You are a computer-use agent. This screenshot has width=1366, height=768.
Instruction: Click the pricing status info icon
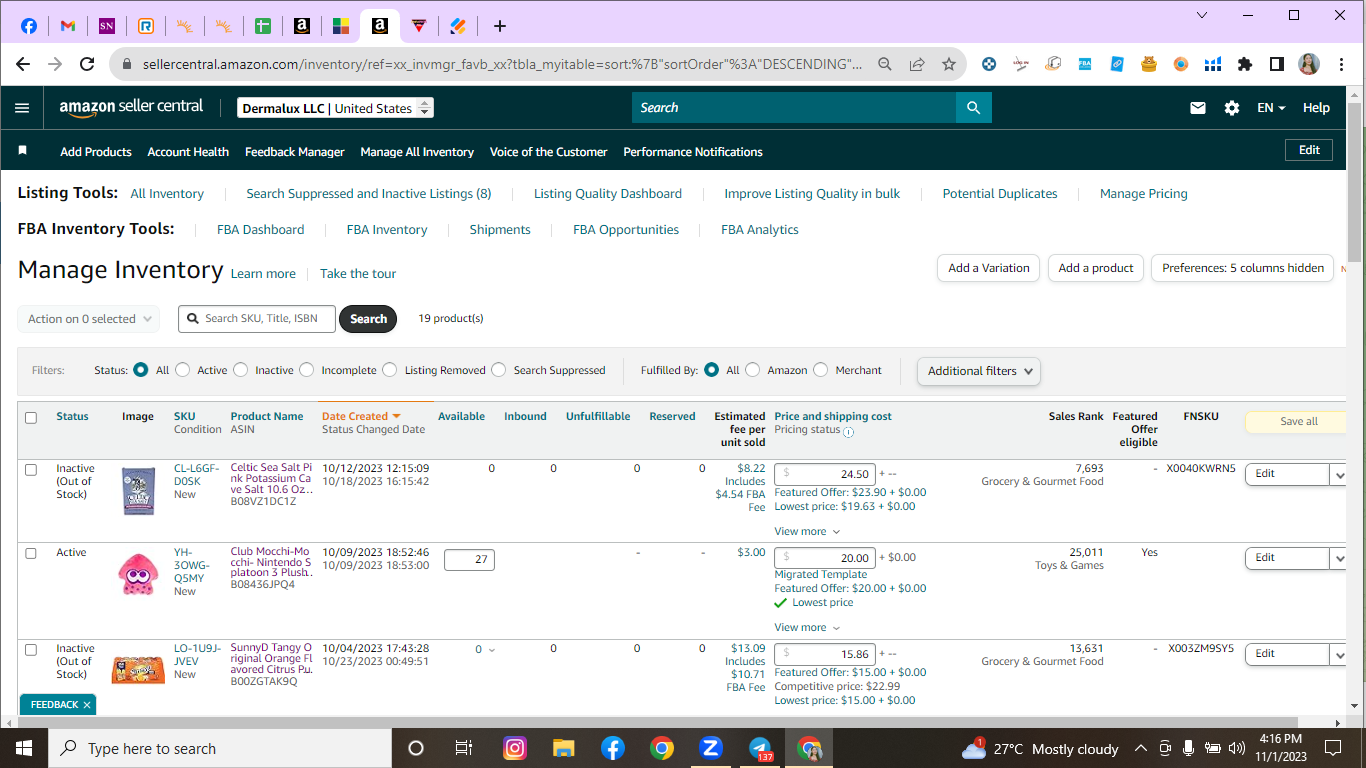tap(848, 432)
